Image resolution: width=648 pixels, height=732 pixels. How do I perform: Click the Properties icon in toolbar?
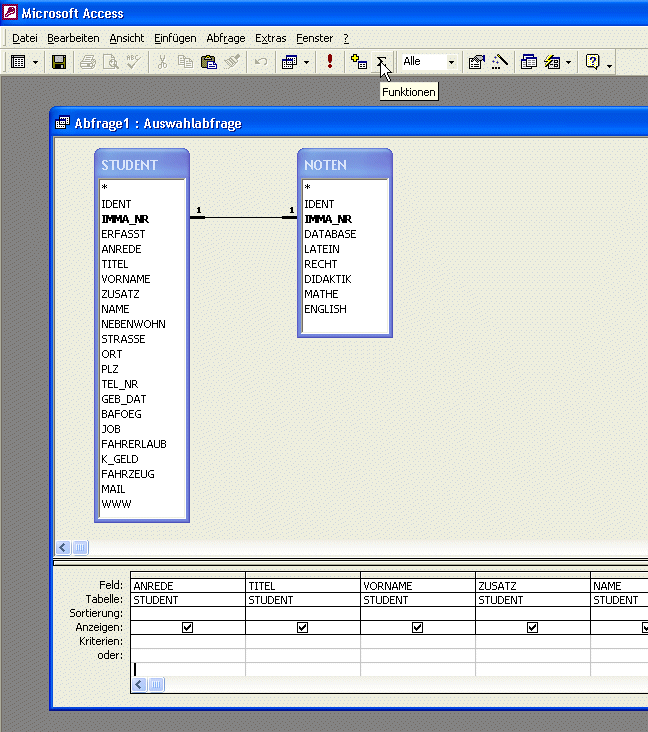[x=477, y=62]
